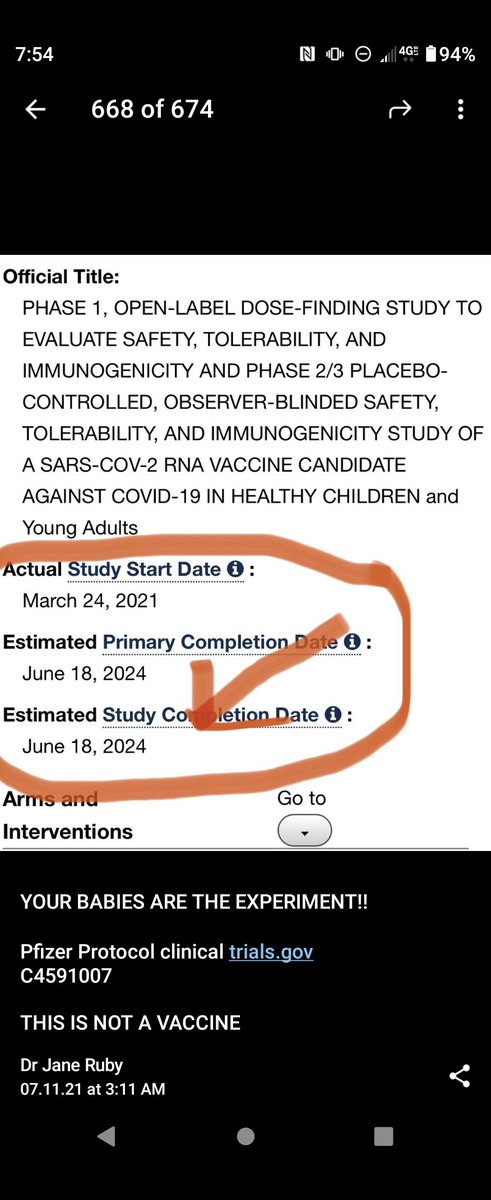Image resolution: width=491 pixels, height=1200 pixels.
Task: Tap info icon next to Primary Completion Date
Action: pyautogui.click(x=353, y=642)
